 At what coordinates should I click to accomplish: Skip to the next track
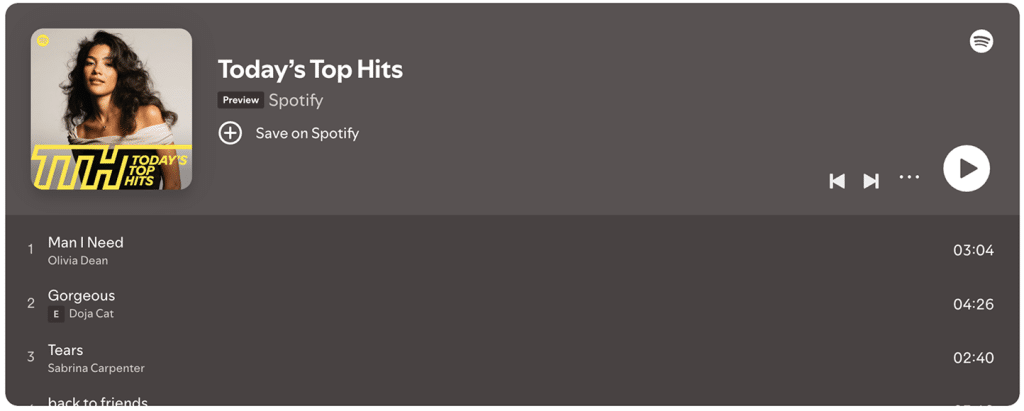(871, 181)
